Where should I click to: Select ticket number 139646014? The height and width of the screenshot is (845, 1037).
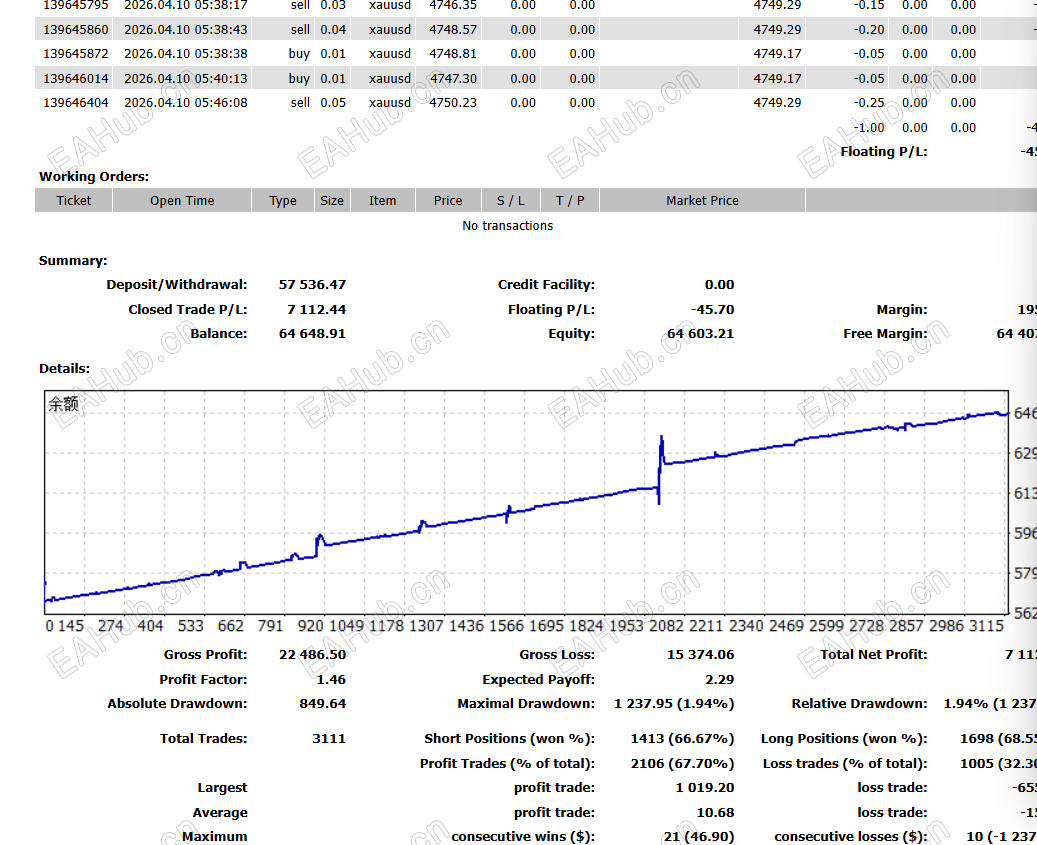point(75,79)
